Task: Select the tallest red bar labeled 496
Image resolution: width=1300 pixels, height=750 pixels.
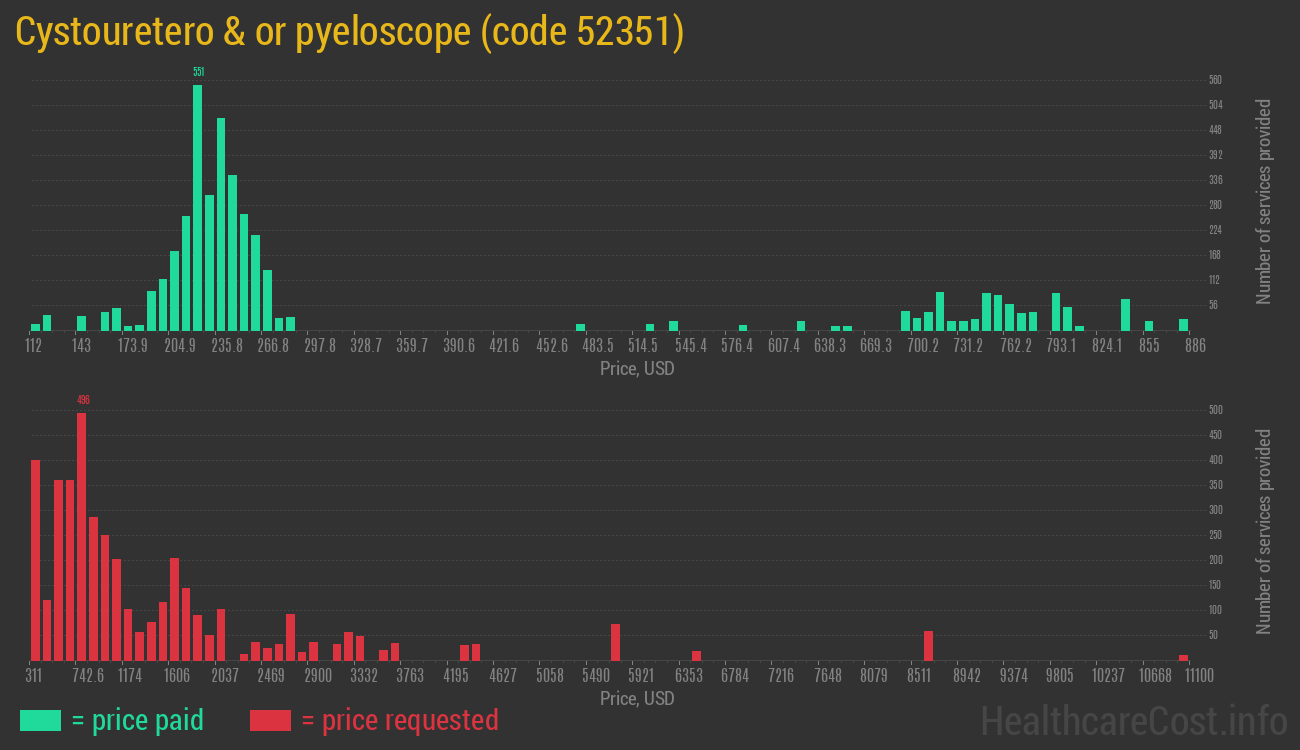Action: [81, 536]
